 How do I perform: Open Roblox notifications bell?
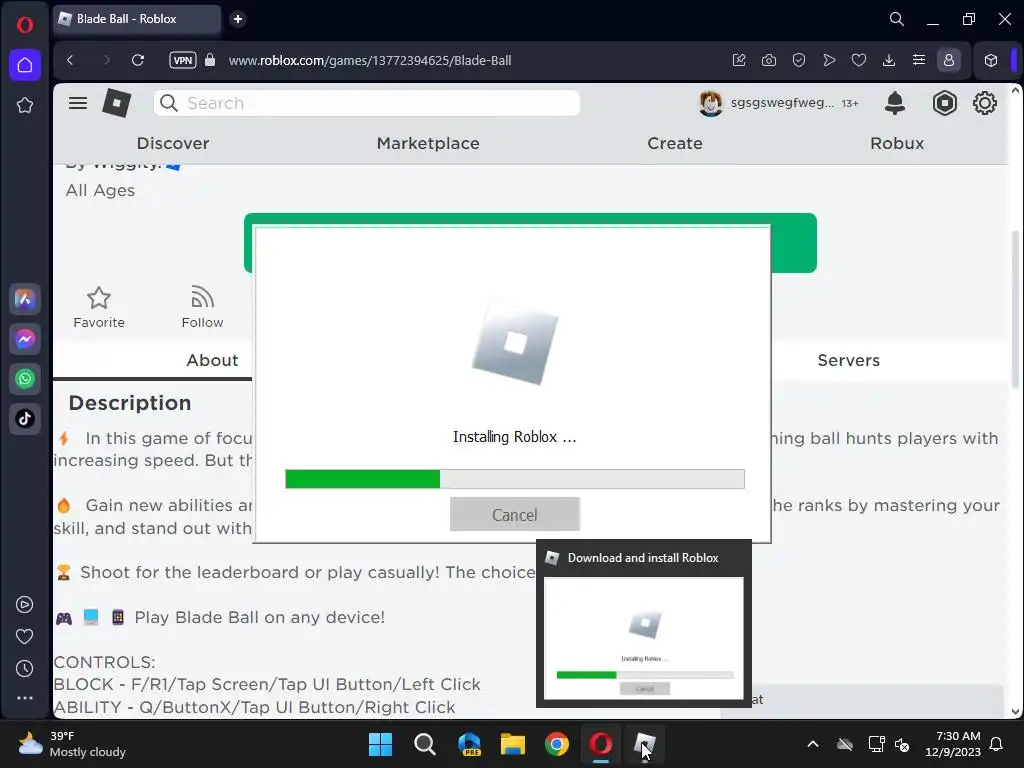coord(895,103)
